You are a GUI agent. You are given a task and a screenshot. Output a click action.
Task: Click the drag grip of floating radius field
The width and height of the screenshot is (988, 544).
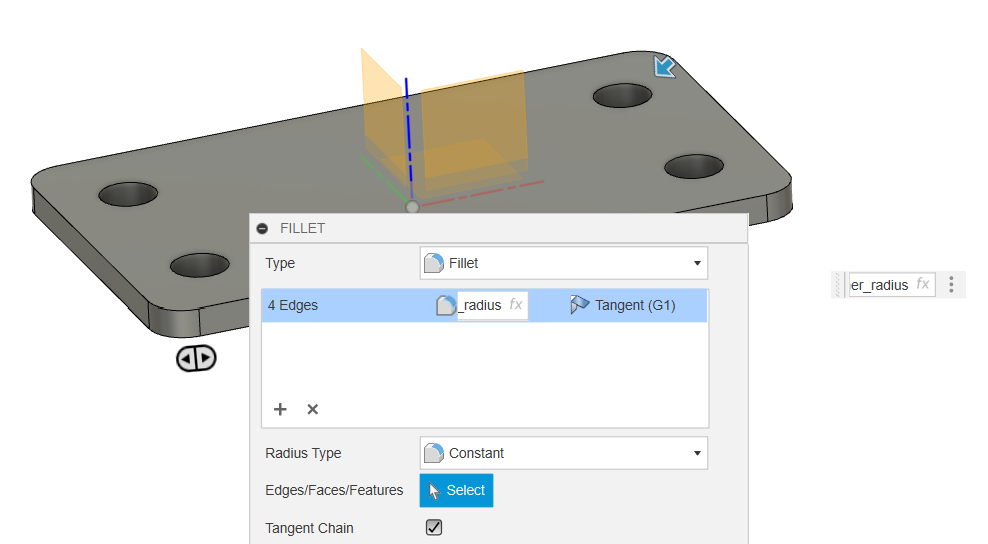(838, 285)
